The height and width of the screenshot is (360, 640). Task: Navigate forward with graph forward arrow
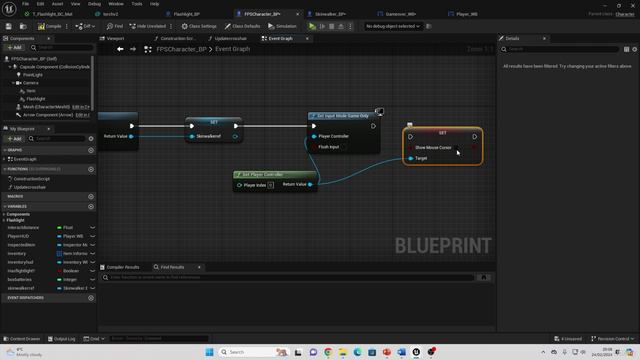(x=133, y=49)
